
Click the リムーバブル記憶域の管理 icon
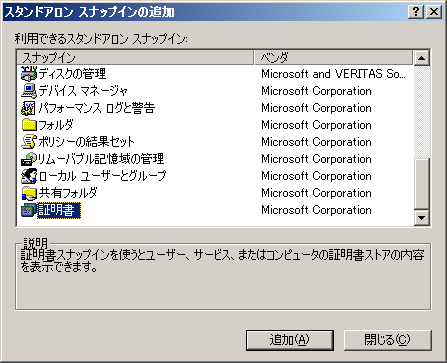point(29,159)
